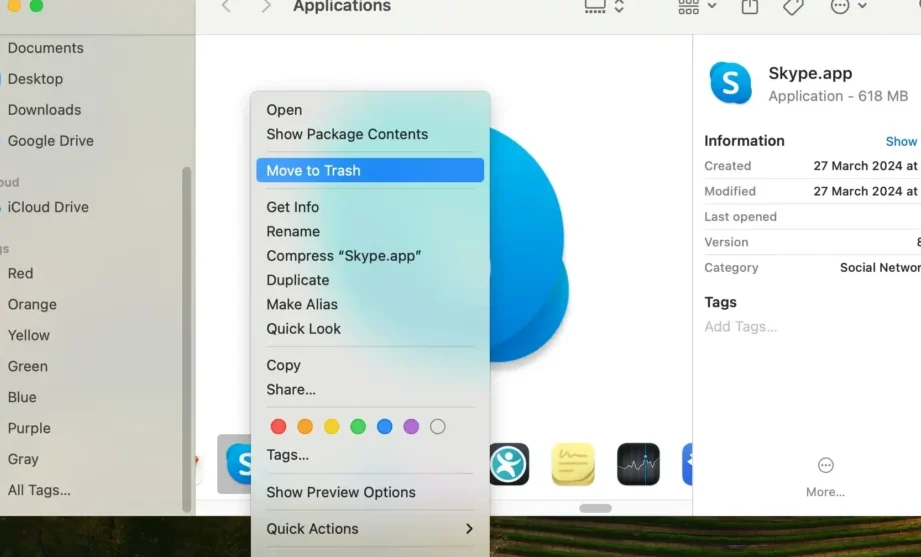Screen dimensions: 921x557
Task: Select the Red tag in sidebar
Action: click(21, 274)
